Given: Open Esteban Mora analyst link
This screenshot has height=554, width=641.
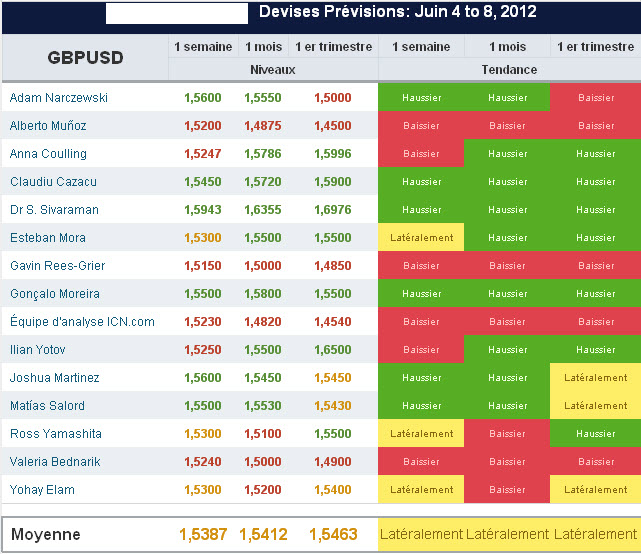Looking at the screenshot, I should pyautogui.click(x=48, y=238).
